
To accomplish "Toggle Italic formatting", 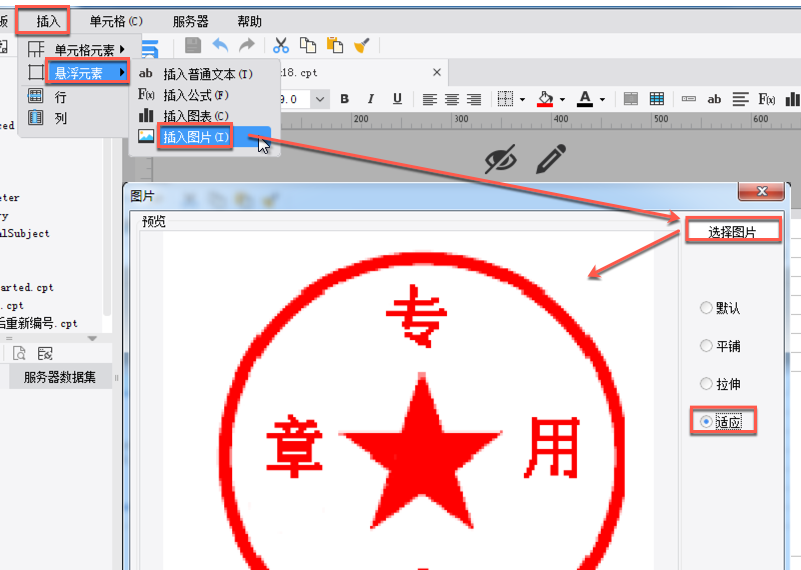I will [x=371, y=99].
